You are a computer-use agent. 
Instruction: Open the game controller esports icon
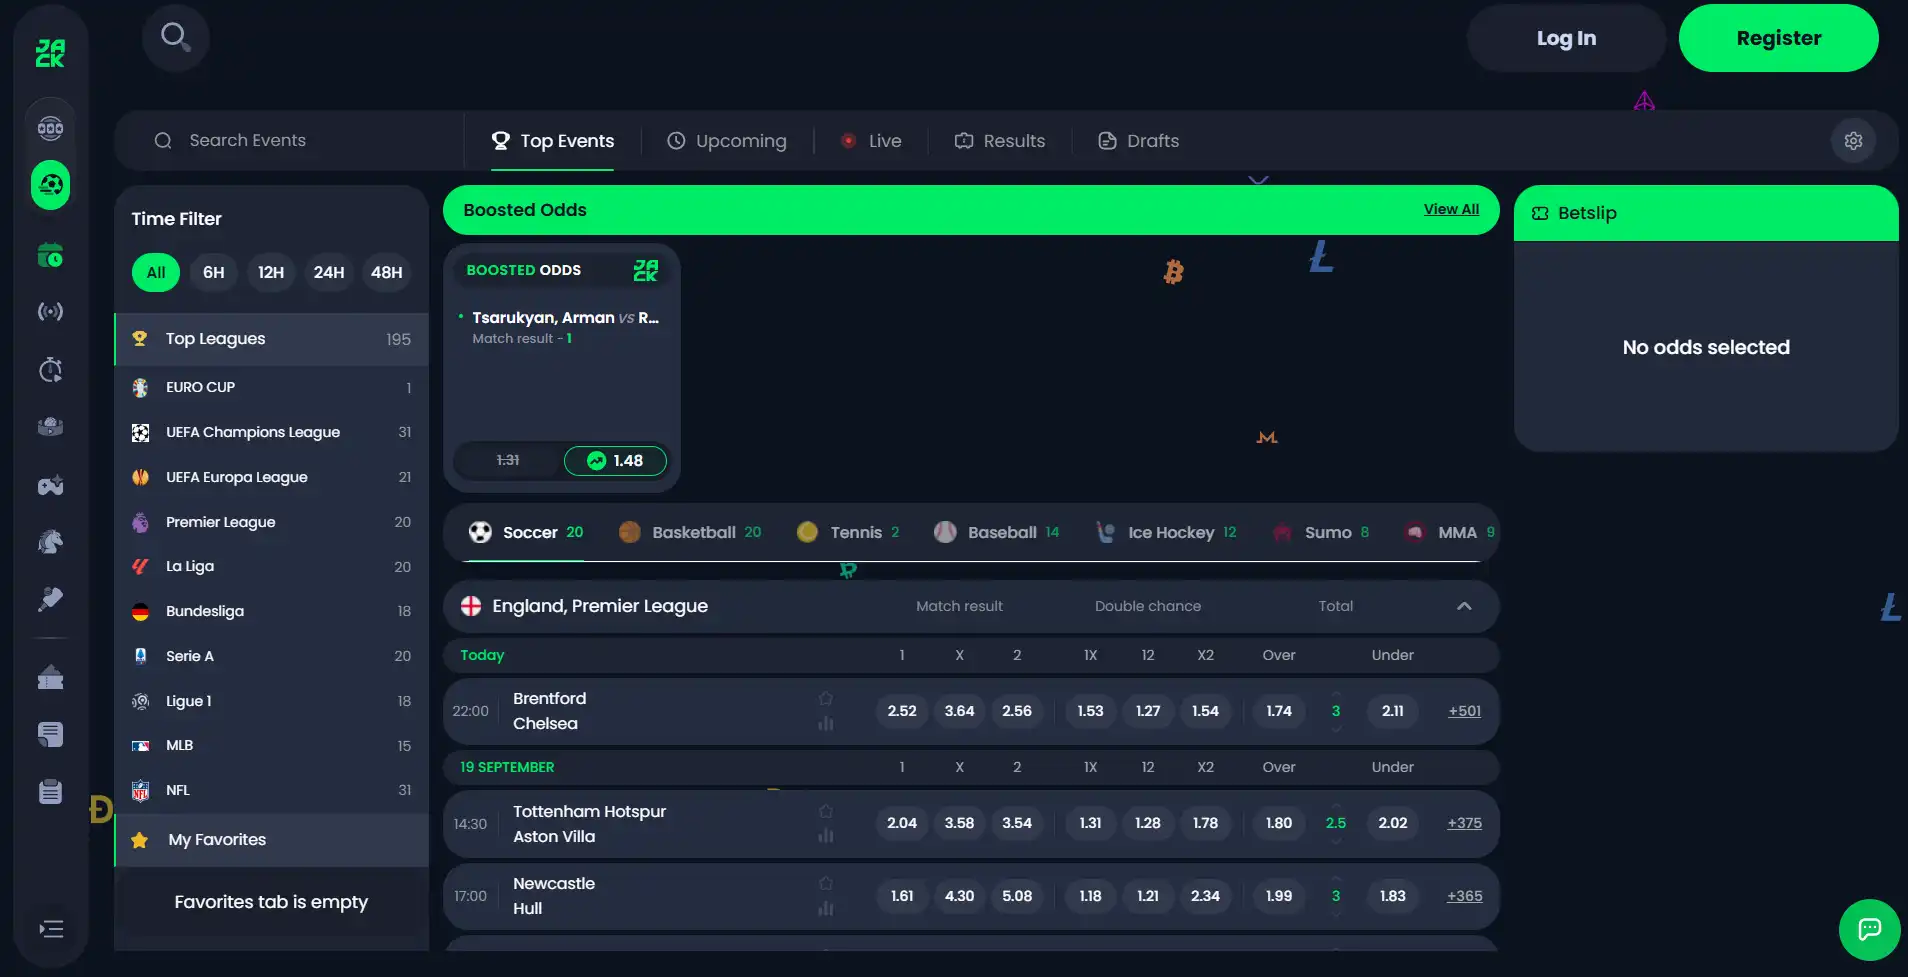[x=50, y=485]
